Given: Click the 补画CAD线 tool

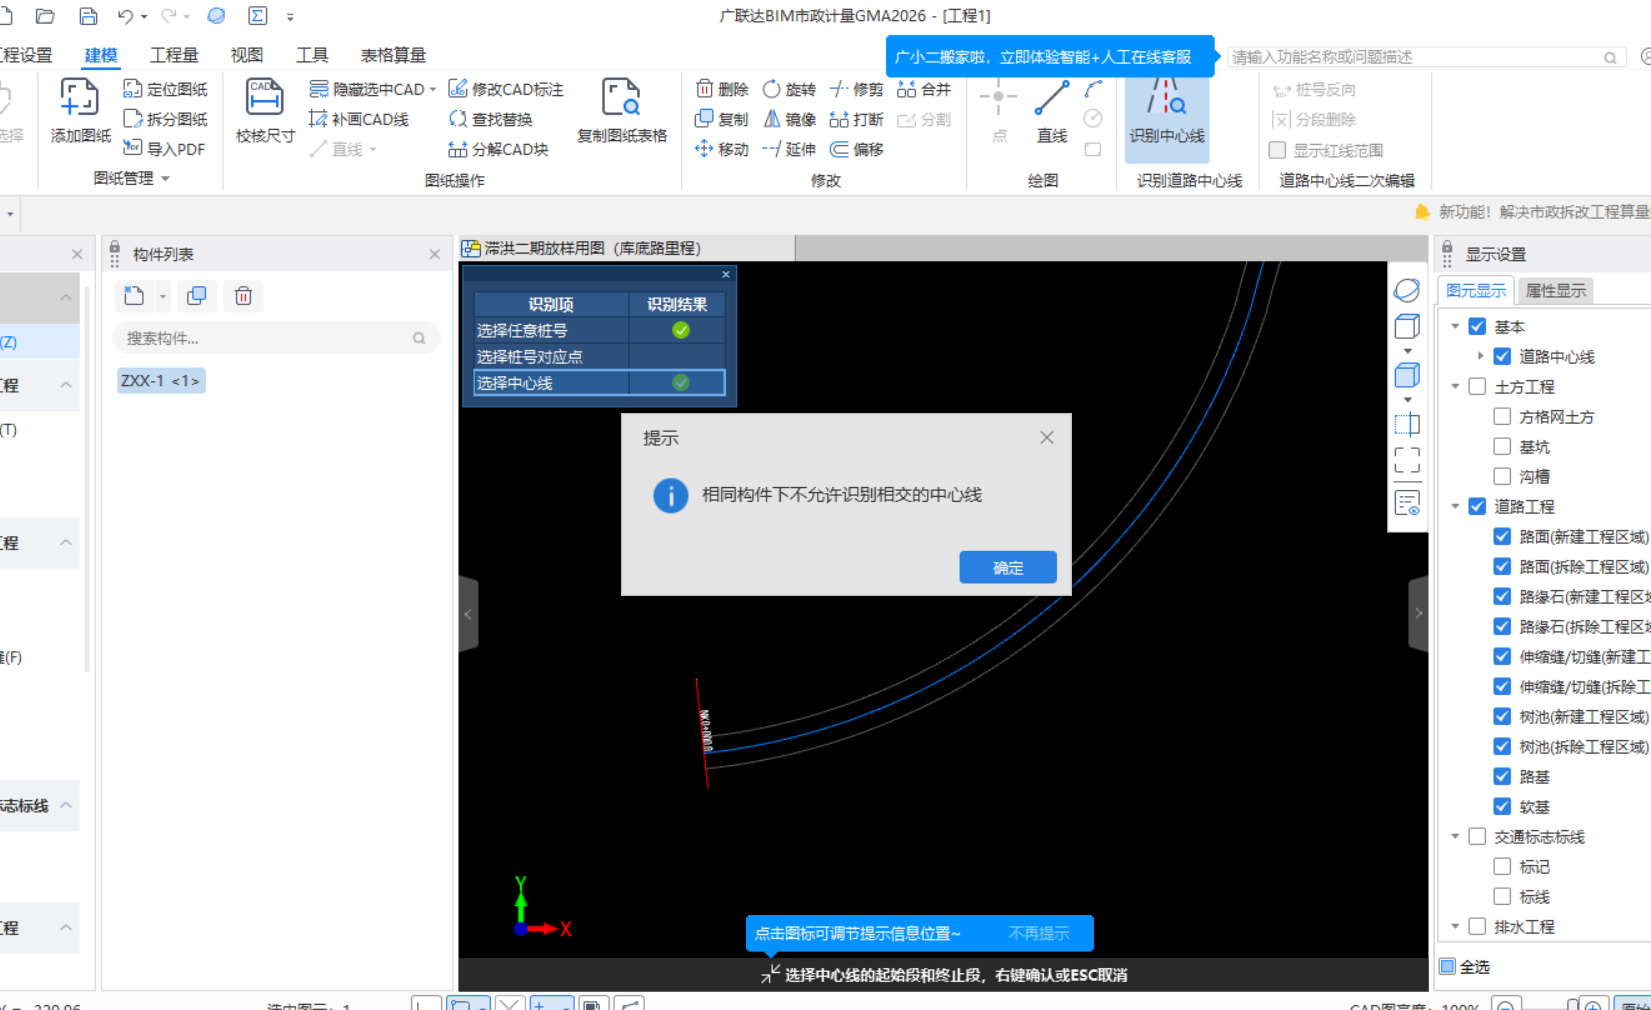Looking at the screenshot, I should click(359, 119).
